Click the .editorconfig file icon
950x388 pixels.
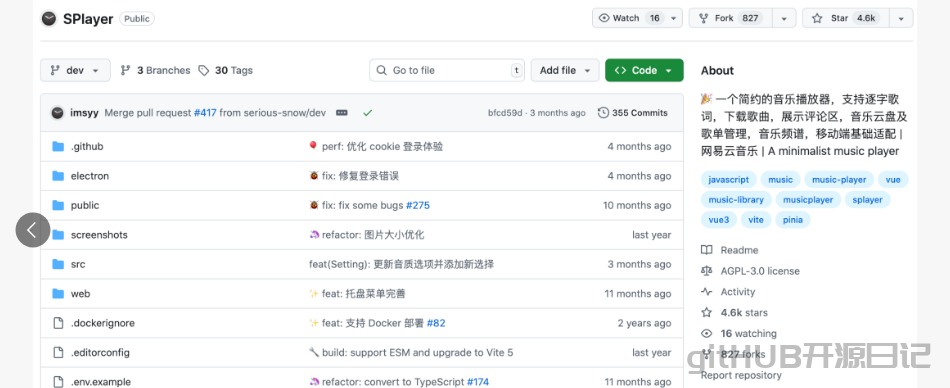(58, 352)
